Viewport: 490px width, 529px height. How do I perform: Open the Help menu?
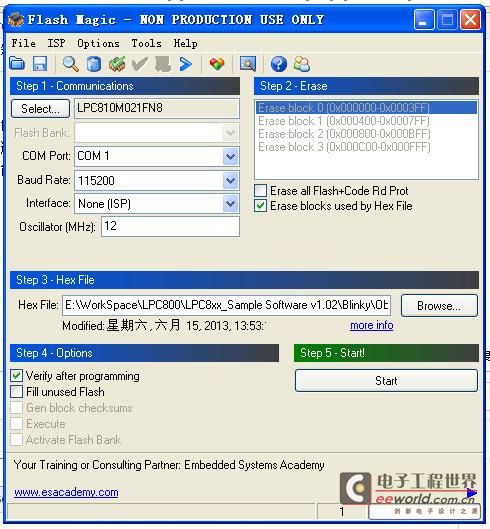click(185, 44)
